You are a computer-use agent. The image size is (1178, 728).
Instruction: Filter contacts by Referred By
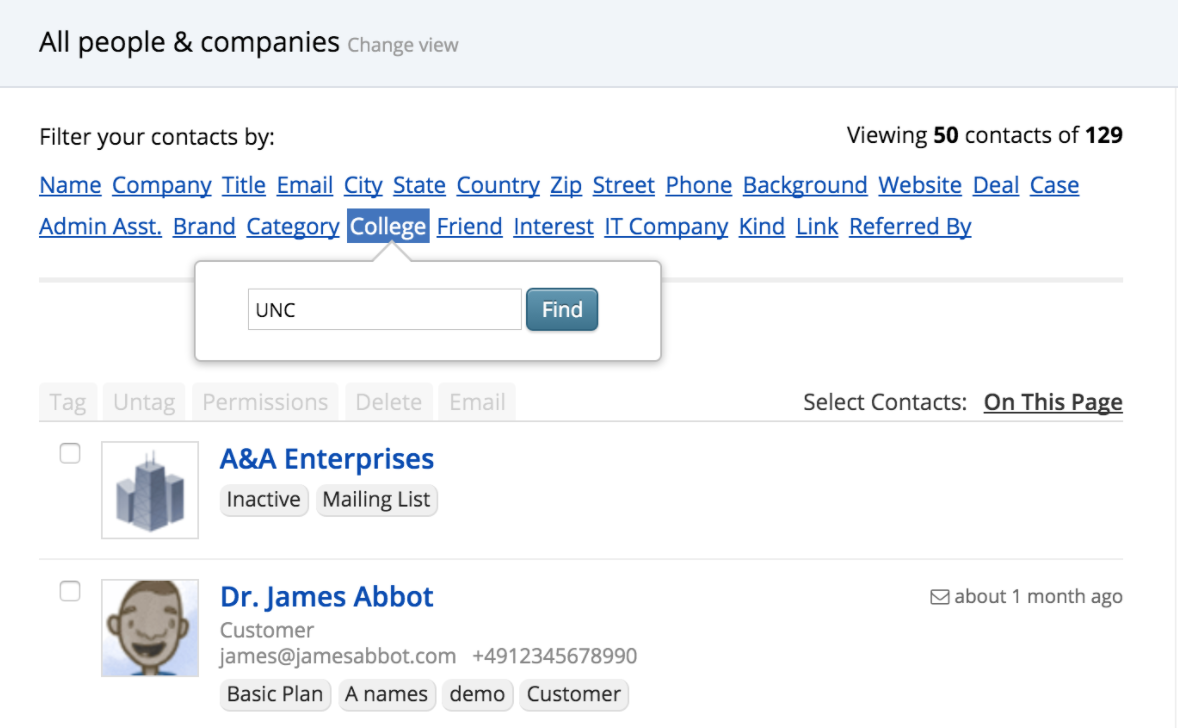click(910, 226)
